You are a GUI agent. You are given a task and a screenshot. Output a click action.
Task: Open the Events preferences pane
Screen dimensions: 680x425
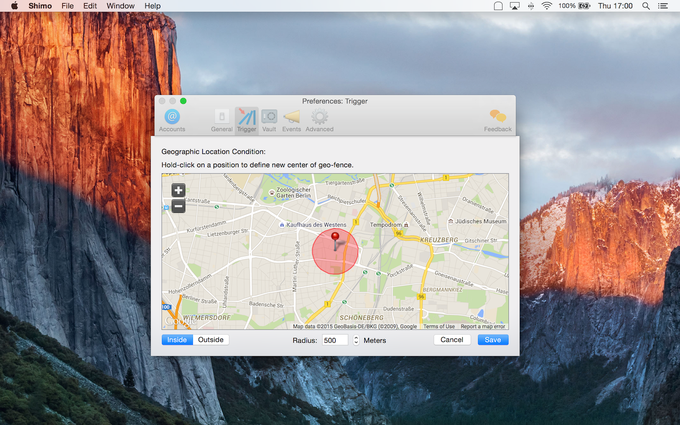click(x=291, y=120)
